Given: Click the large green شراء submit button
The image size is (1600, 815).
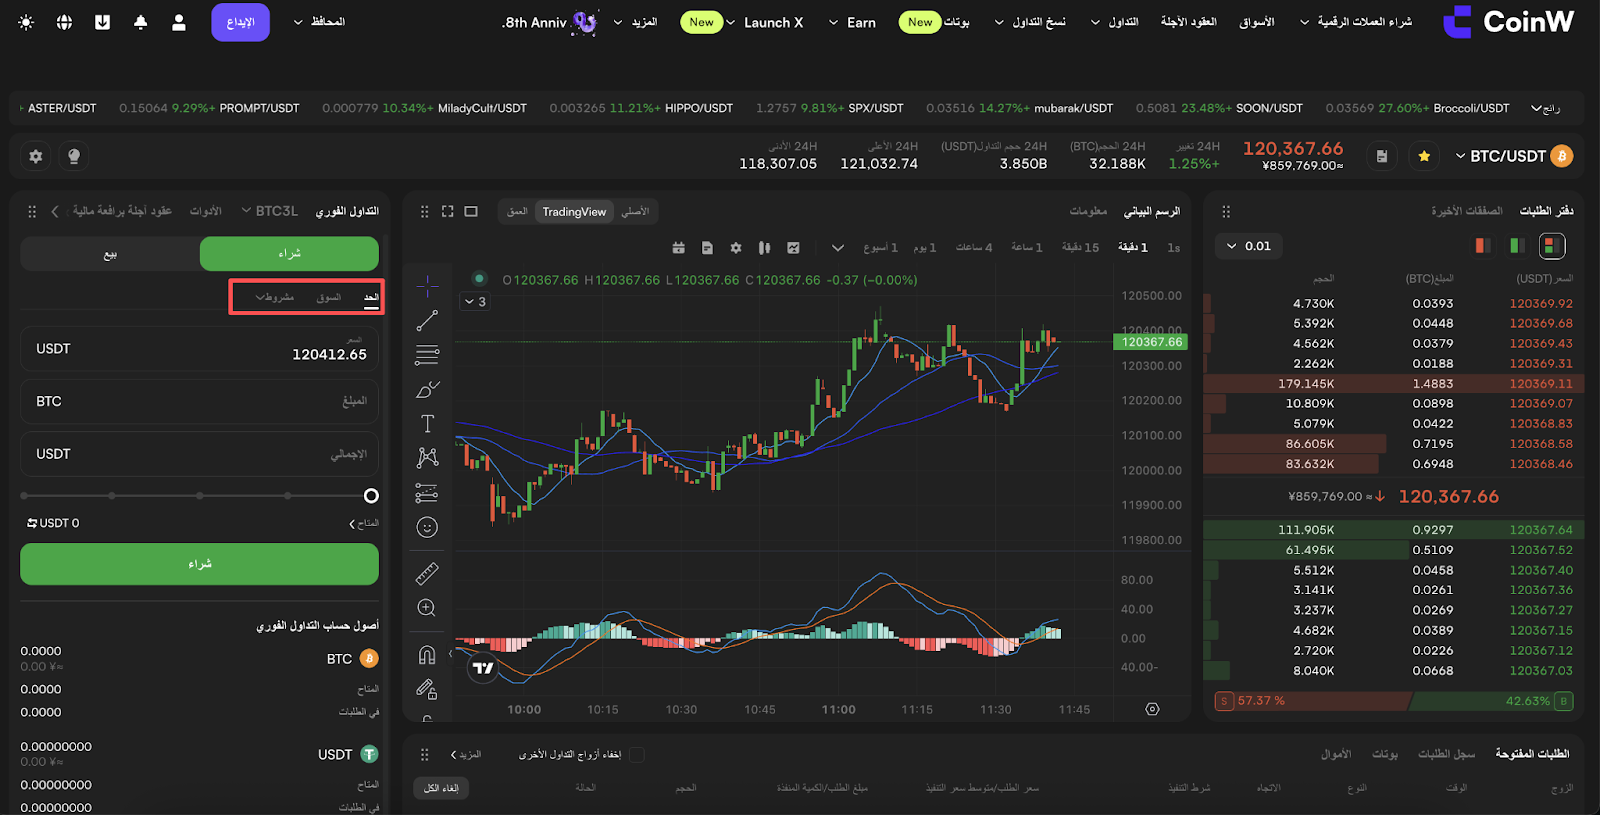Looking at the screenshot, I should coord(199,564).
